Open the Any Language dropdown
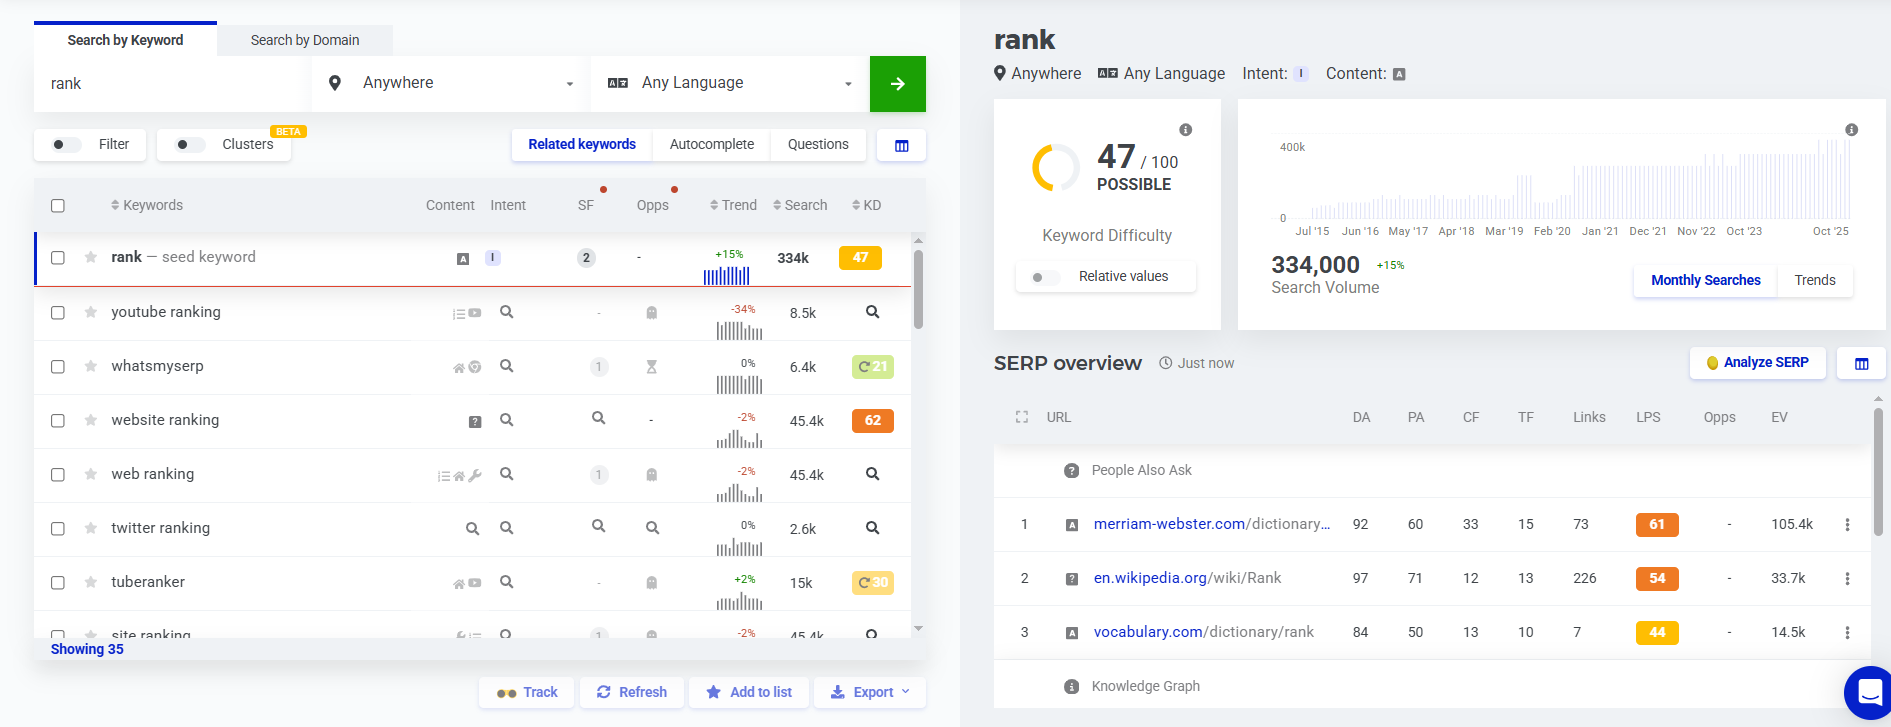The image size is (1891, 727). [x=730, y=83]
